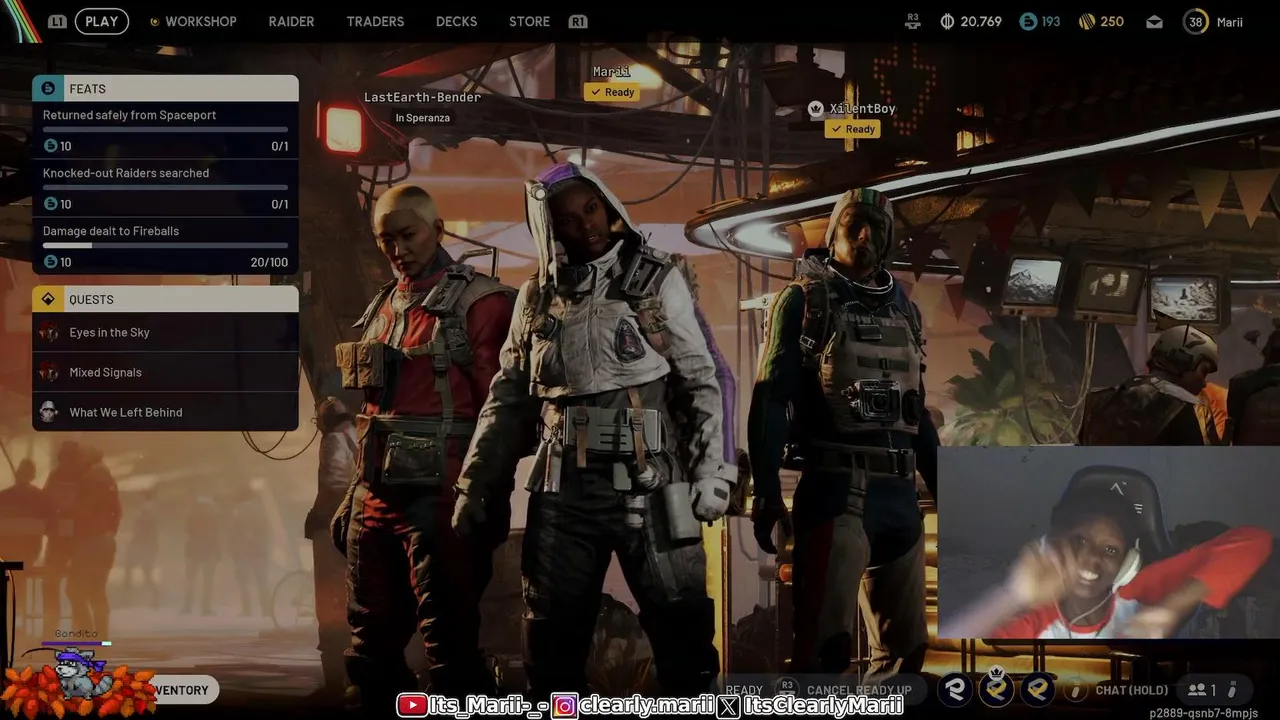Go to the TRADERS tab
The image size is (1280, 720).
click(375, 21)
